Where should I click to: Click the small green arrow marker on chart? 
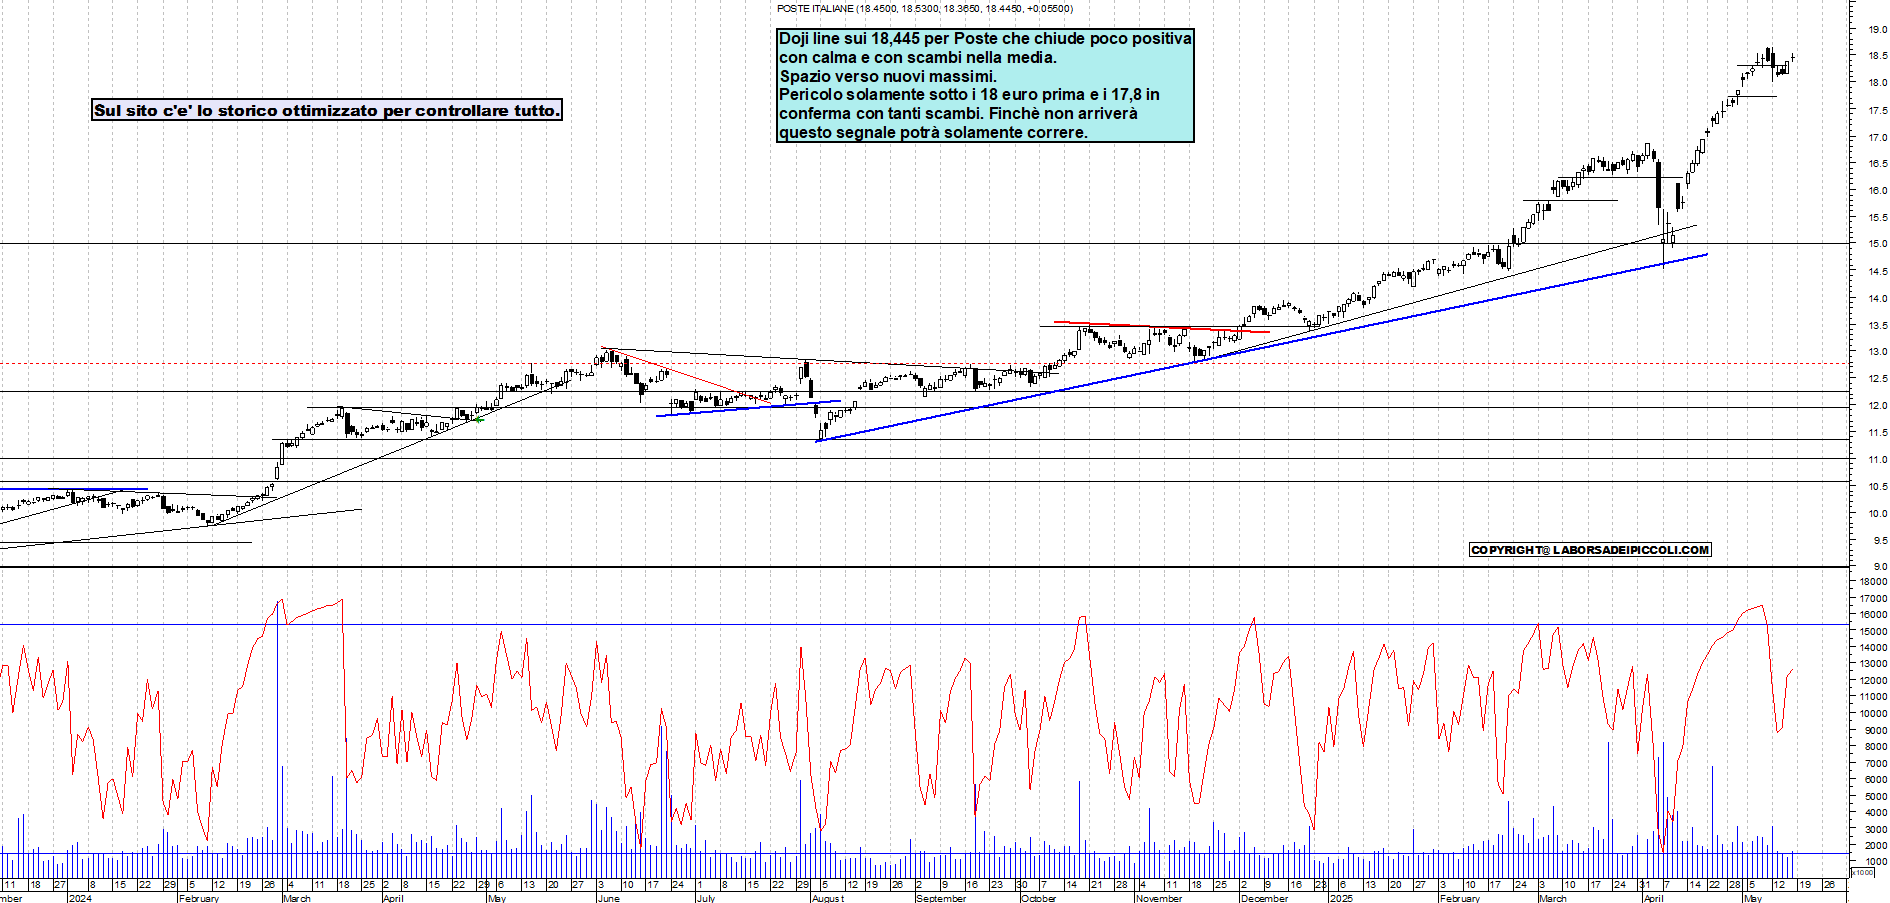[479, 419]
